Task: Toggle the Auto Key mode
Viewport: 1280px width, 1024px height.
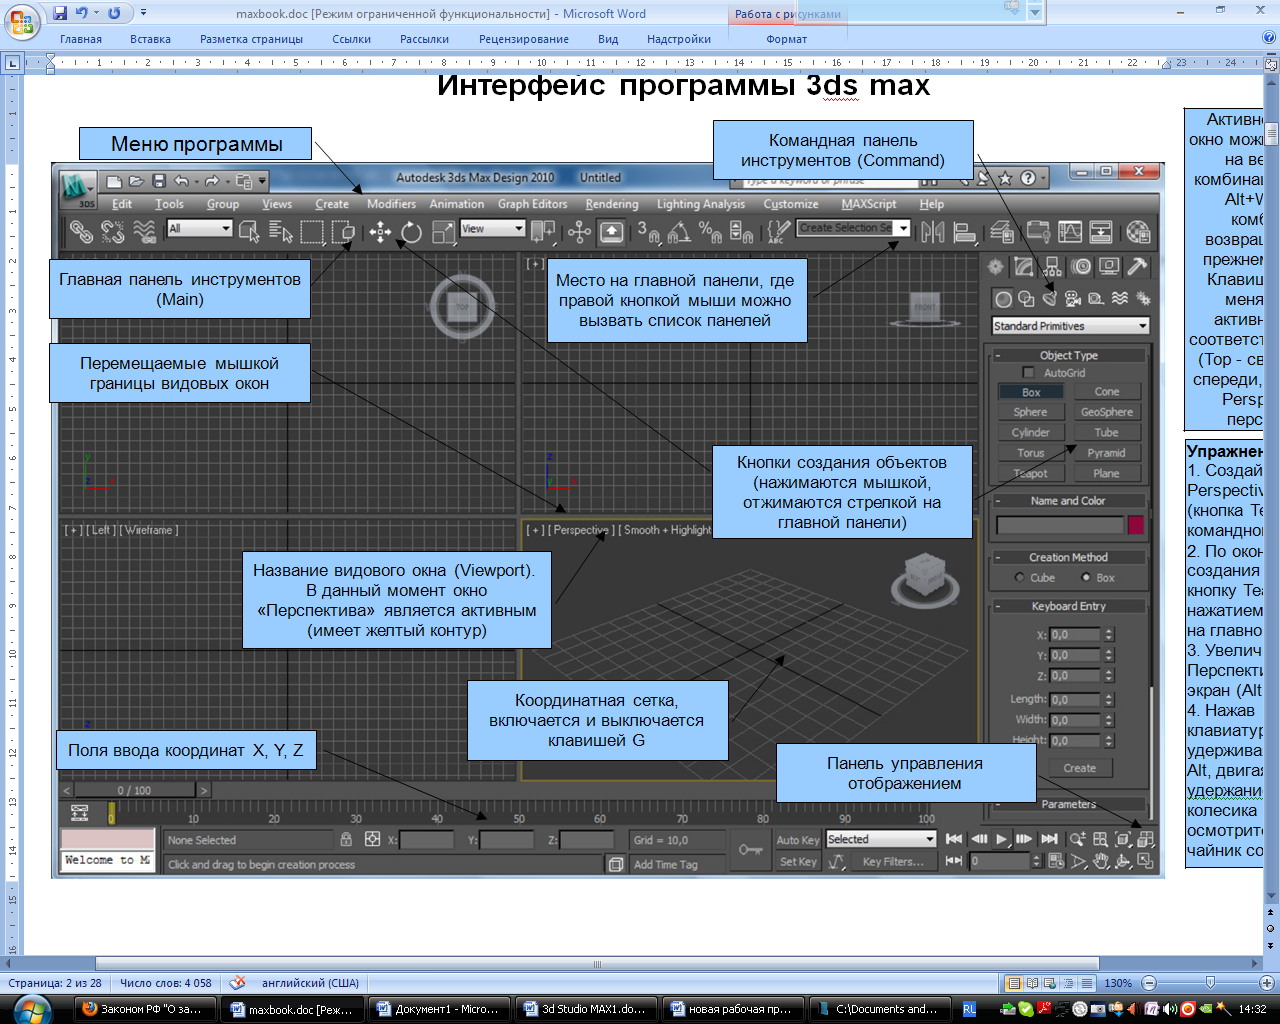Action: click(797, 840)
